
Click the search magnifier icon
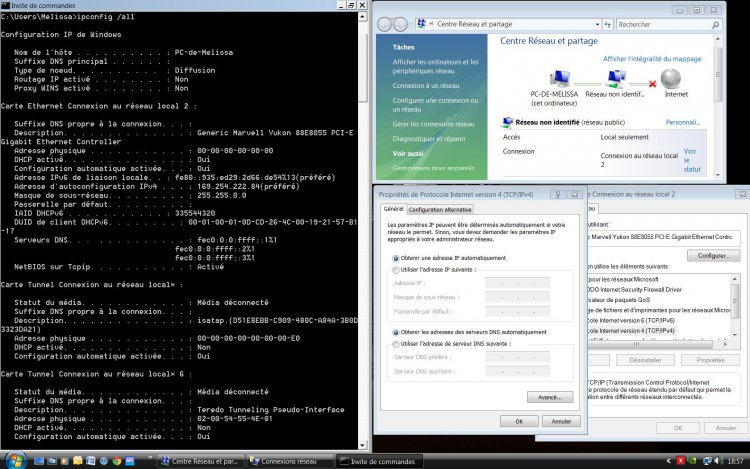coord(716,24)
